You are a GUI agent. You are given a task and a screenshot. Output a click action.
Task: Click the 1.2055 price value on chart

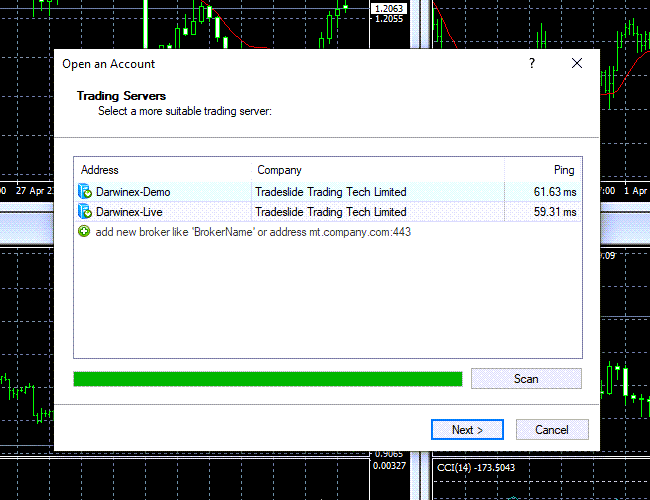(x=389, y=19)
